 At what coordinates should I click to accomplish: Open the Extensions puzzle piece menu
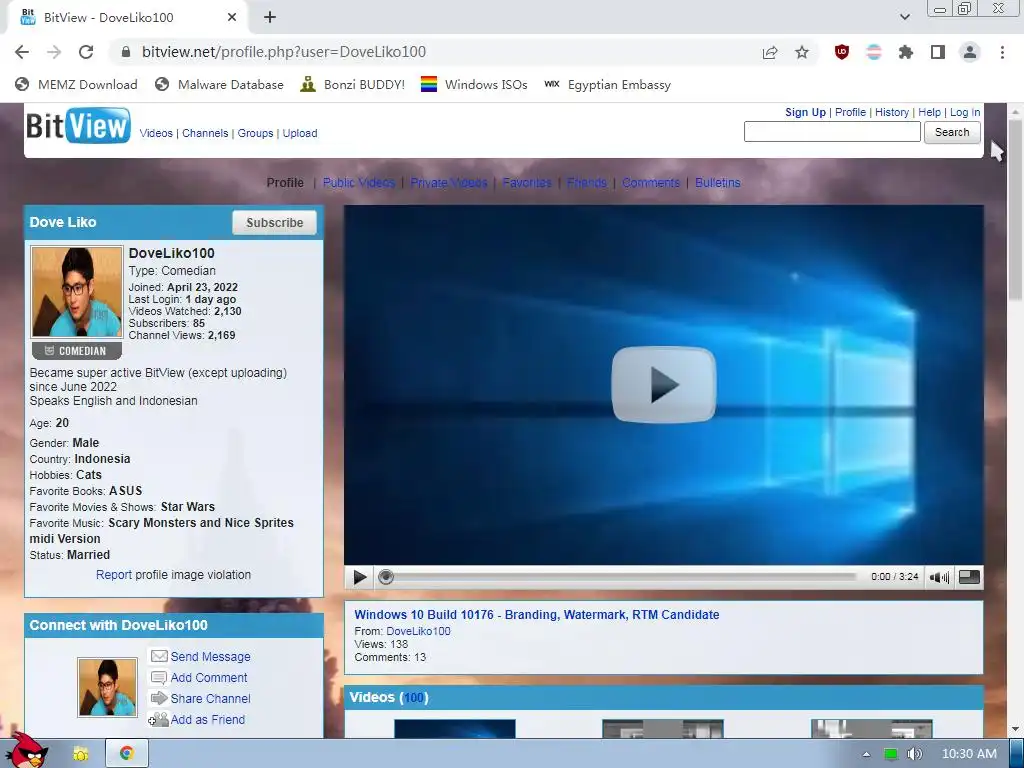pyautogui.click(x=906, y=52)
